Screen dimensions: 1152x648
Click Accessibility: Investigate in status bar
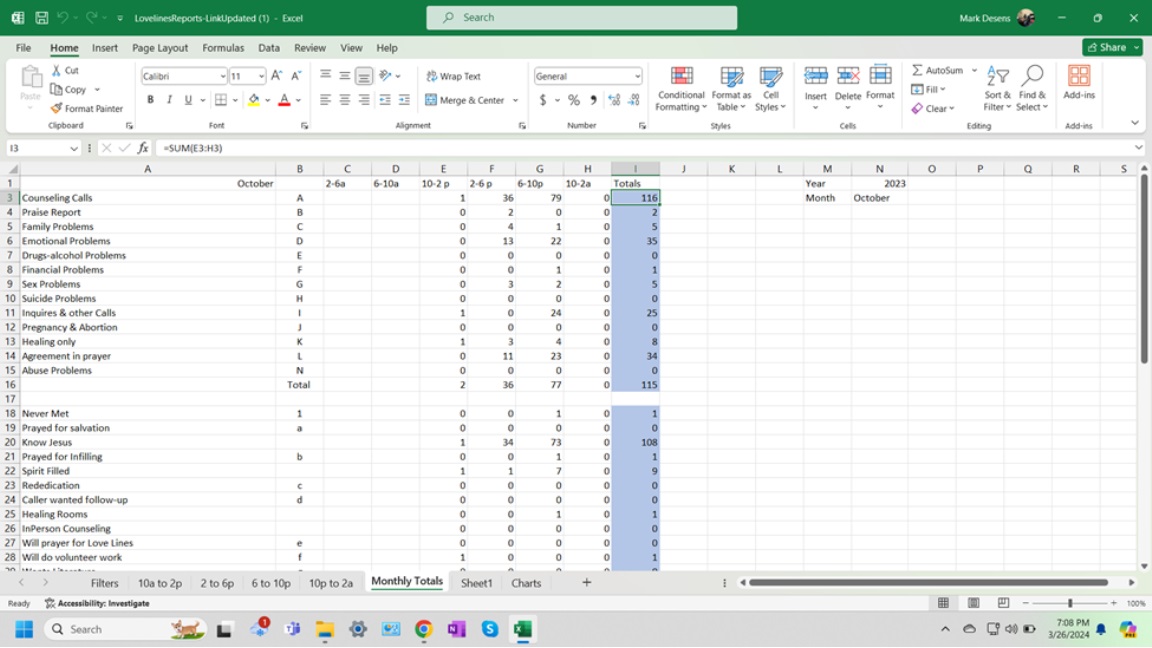97,604
